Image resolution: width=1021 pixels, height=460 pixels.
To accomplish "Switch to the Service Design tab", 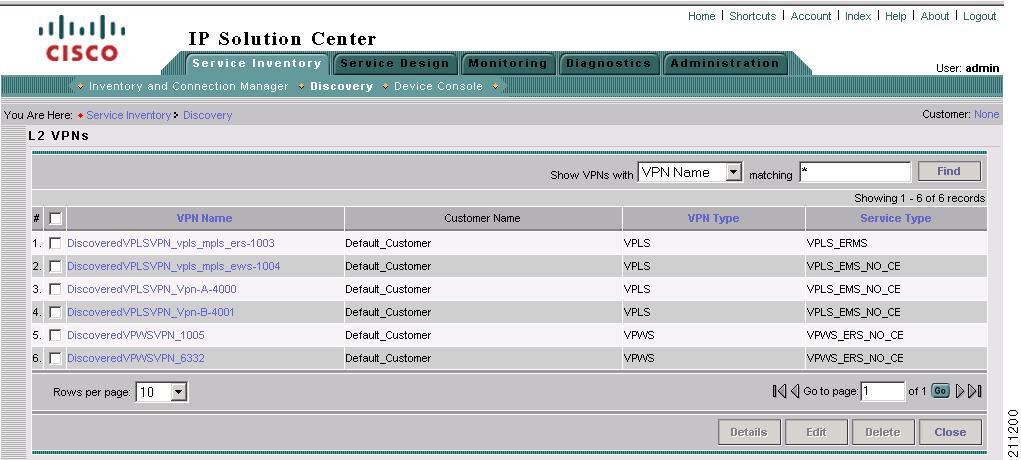I will pyautogui.click(x=395, y=63).
